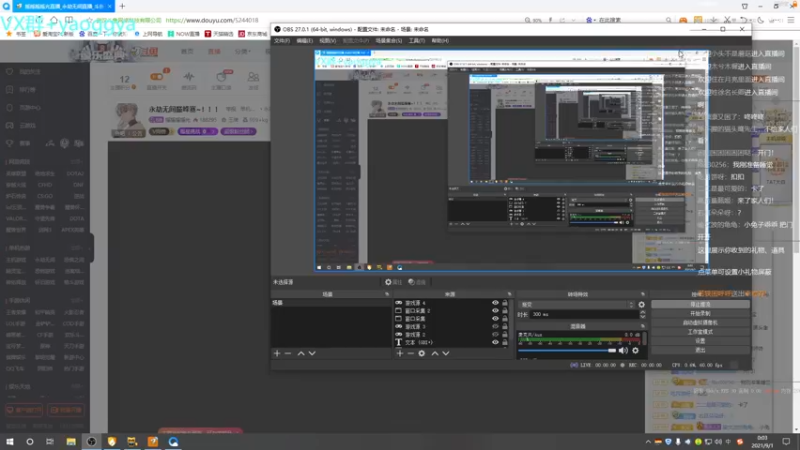This screenshot has height=450, width=800.
Task: Open Windows Start menu
Action: point(10,442)
